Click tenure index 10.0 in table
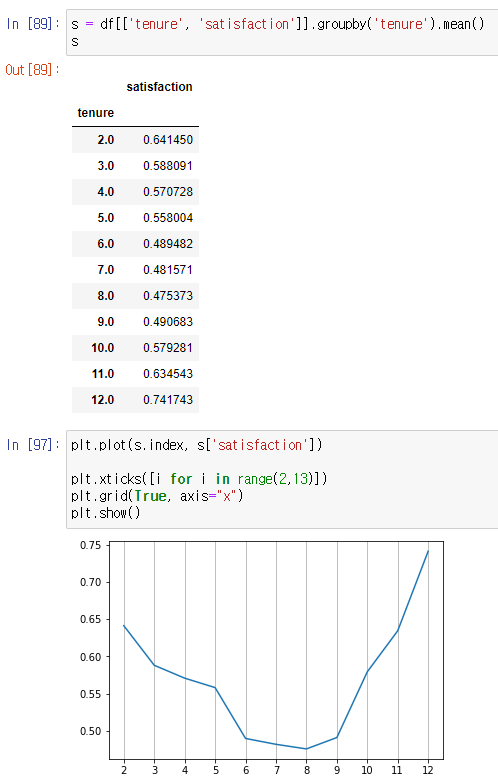The width and height of the screenshot is (498, 781). coord(103,348)
